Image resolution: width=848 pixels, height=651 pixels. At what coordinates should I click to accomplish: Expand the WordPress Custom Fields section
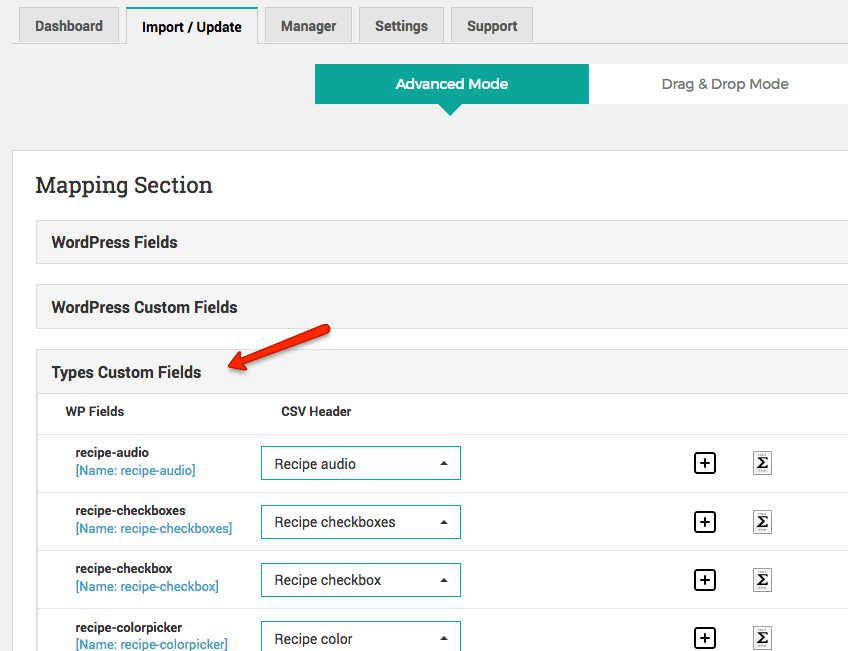coord(442,307)
